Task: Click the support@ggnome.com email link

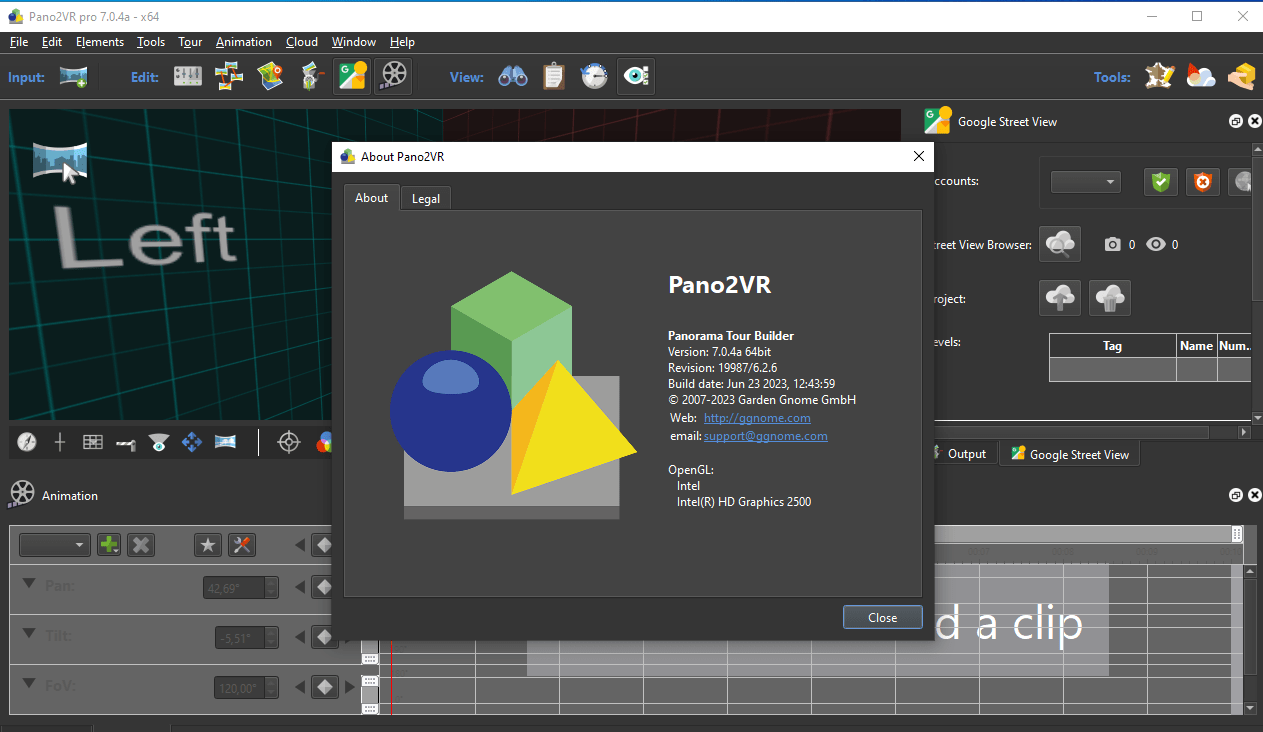Action: tap(766, 436)
